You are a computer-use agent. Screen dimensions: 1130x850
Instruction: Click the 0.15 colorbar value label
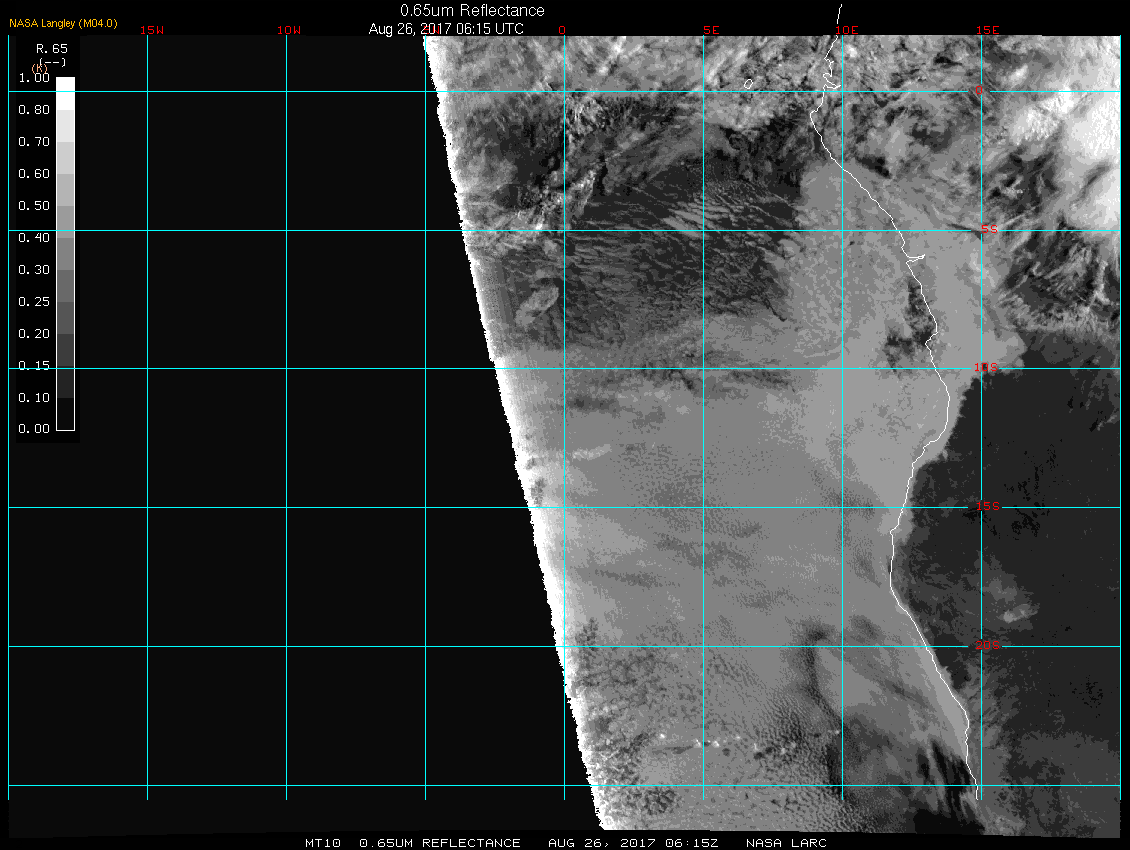34,366
